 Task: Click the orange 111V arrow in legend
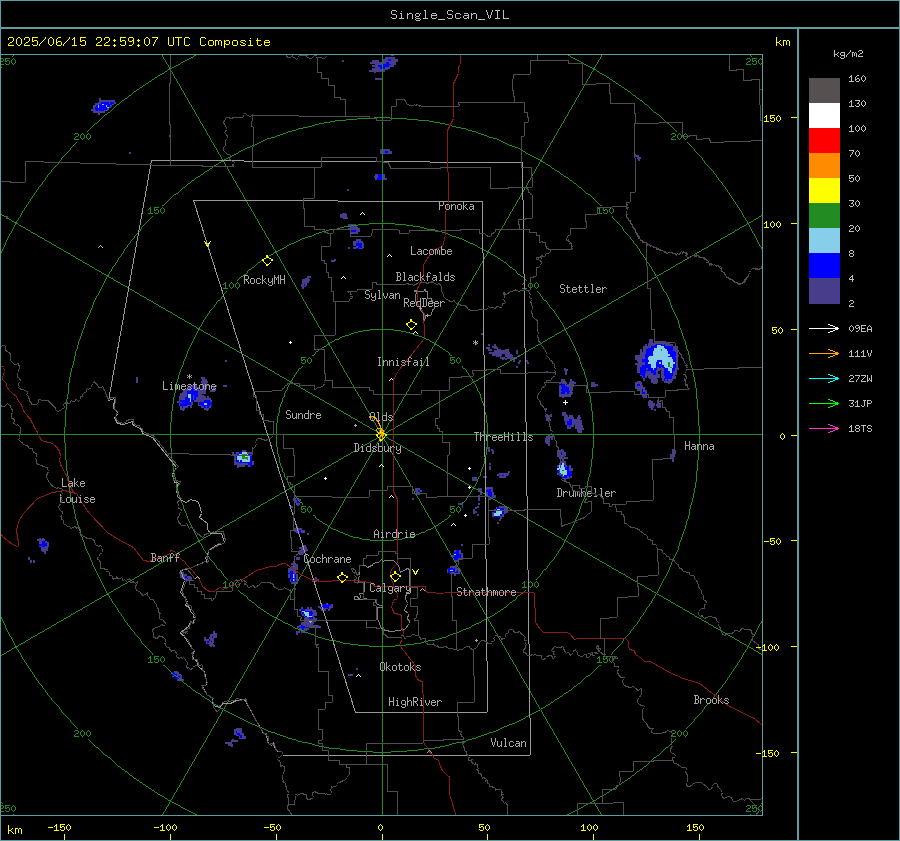click(x=824, y=354)
